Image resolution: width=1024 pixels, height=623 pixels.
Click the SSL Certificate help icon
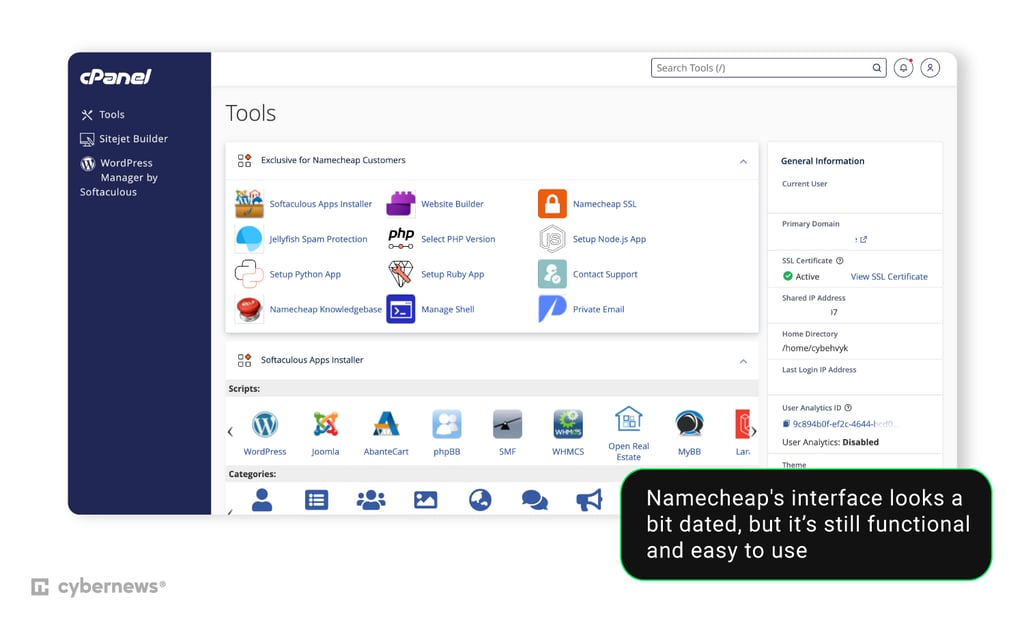[840, 261]
